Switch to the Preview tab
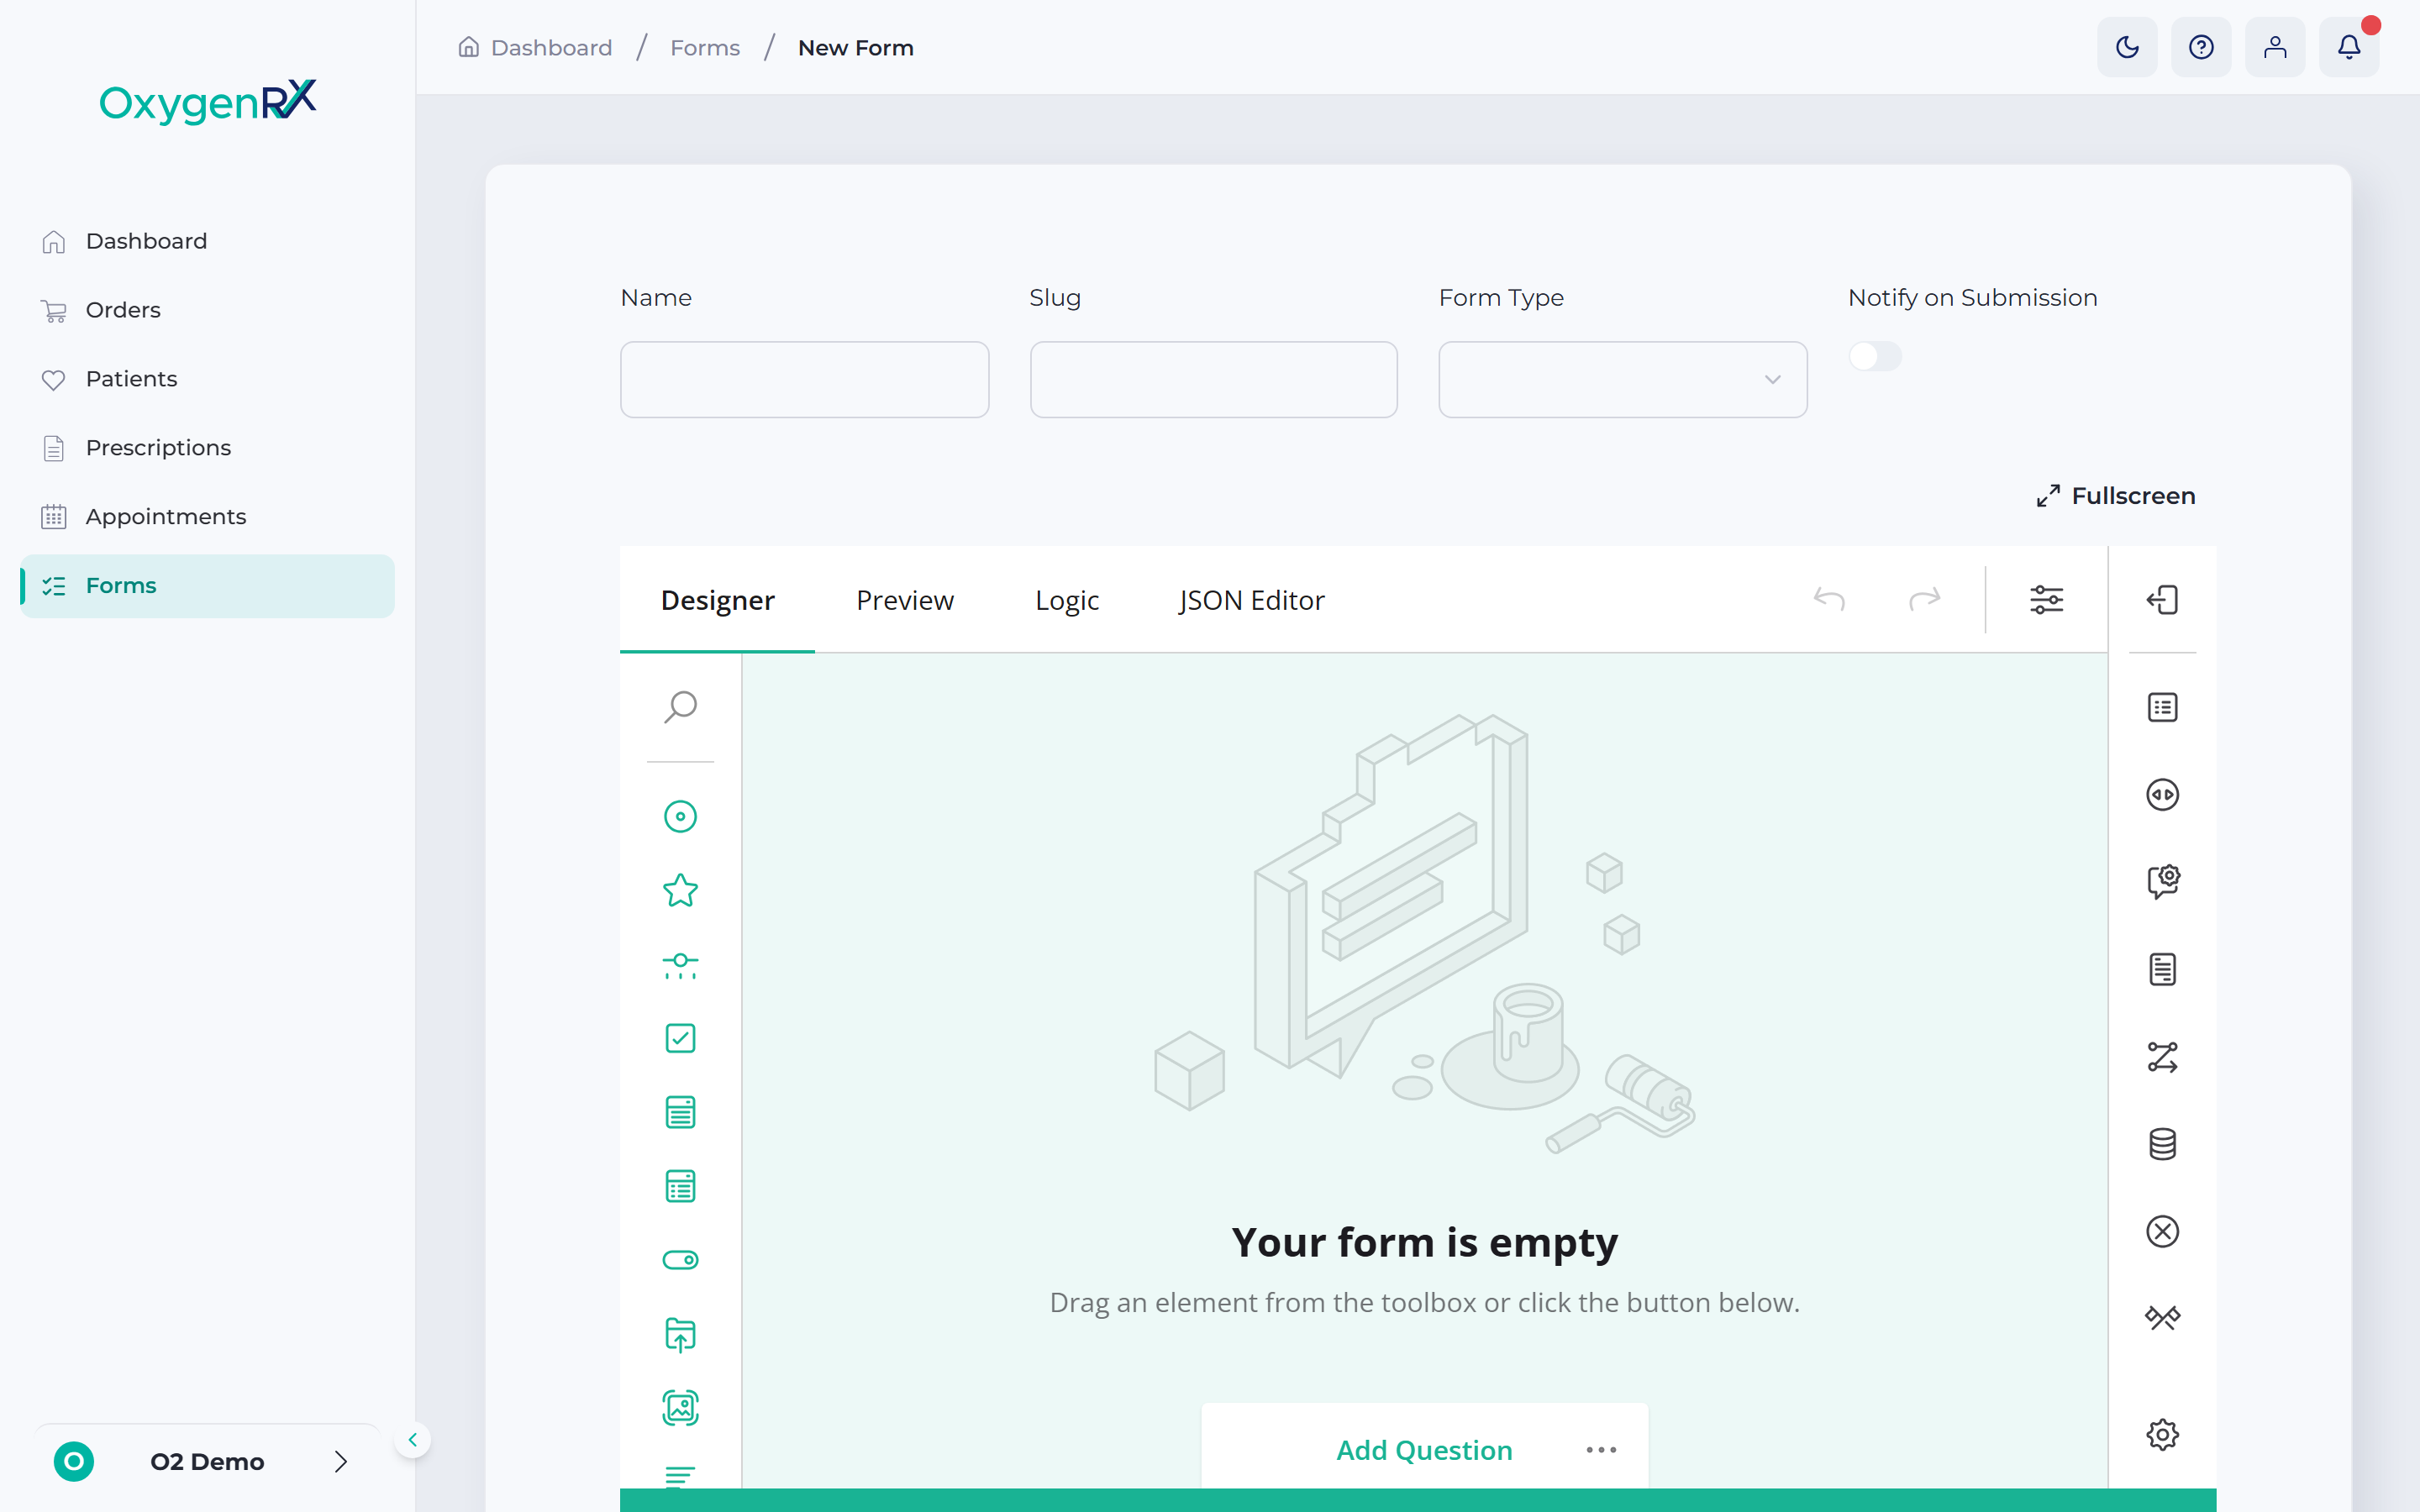2420x1512 pixels. [x=904, y=600]
